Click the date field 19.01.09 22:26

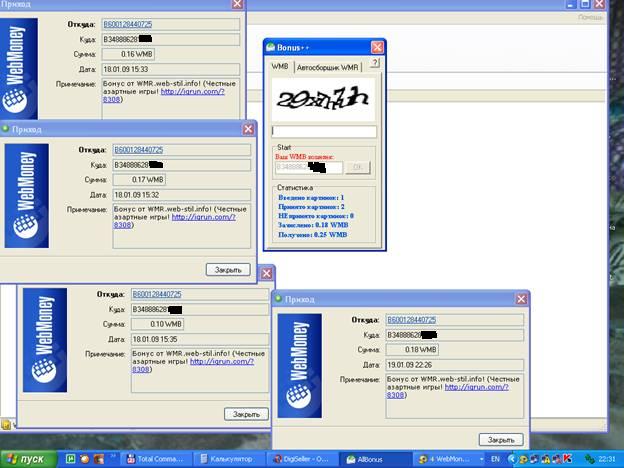tap(455, 365)
